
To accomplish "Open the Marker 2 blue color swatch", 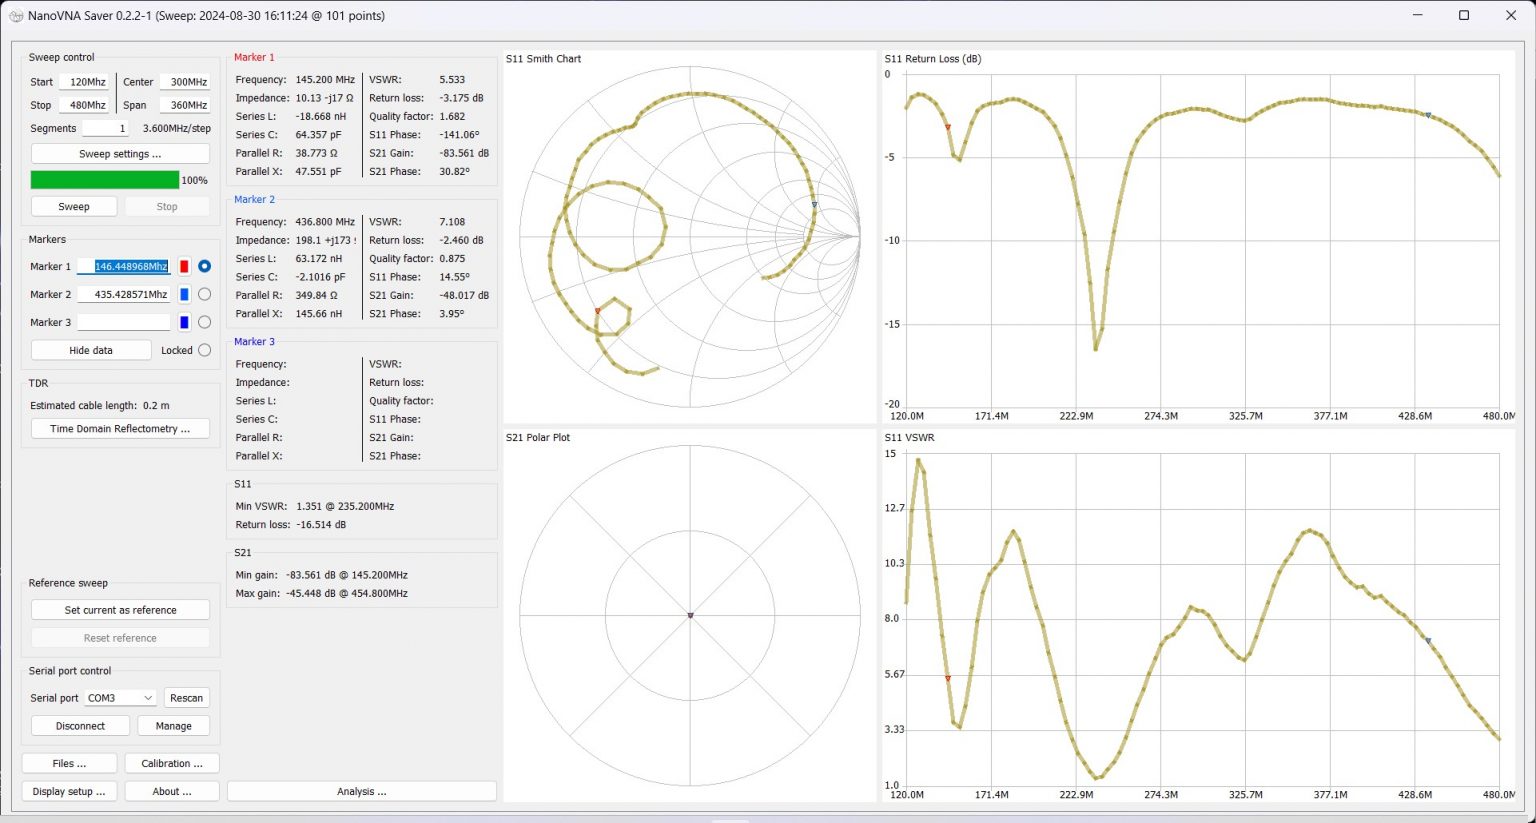I will 184,294.
